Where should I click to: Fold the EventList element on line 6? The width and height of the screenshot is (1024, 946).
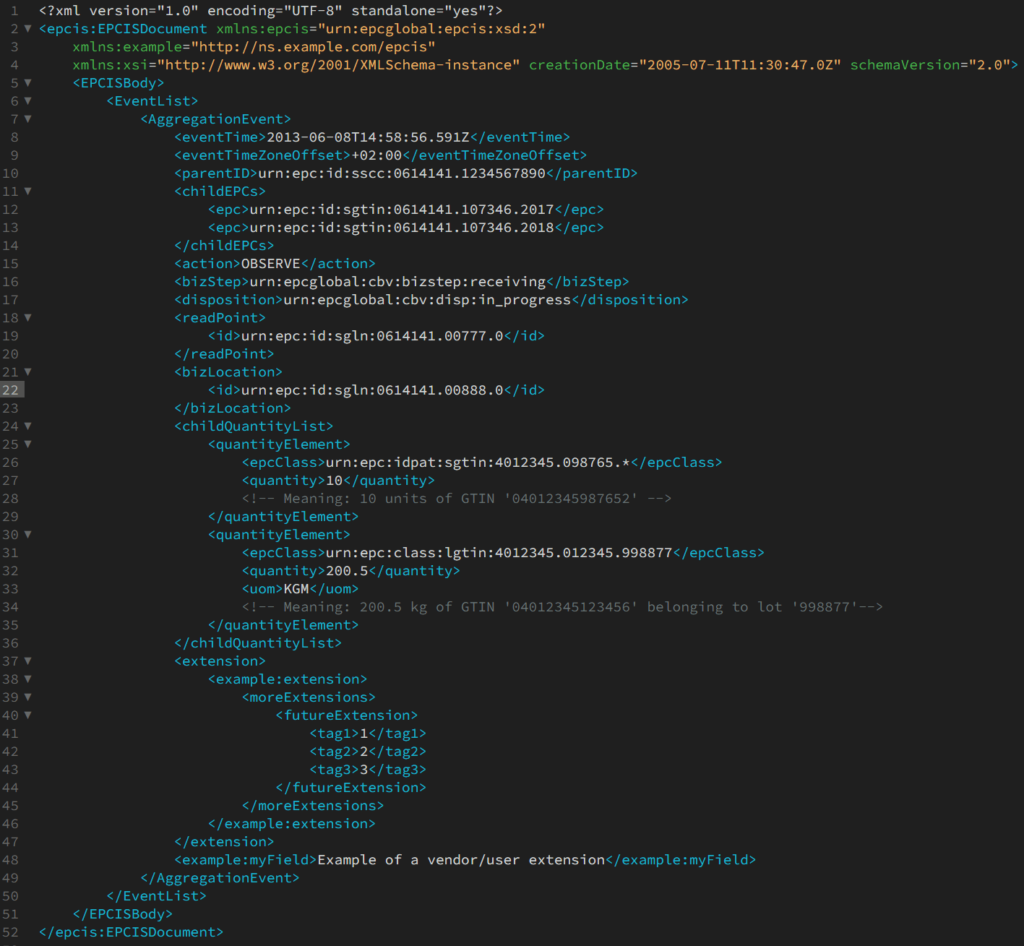click(28, 101)
